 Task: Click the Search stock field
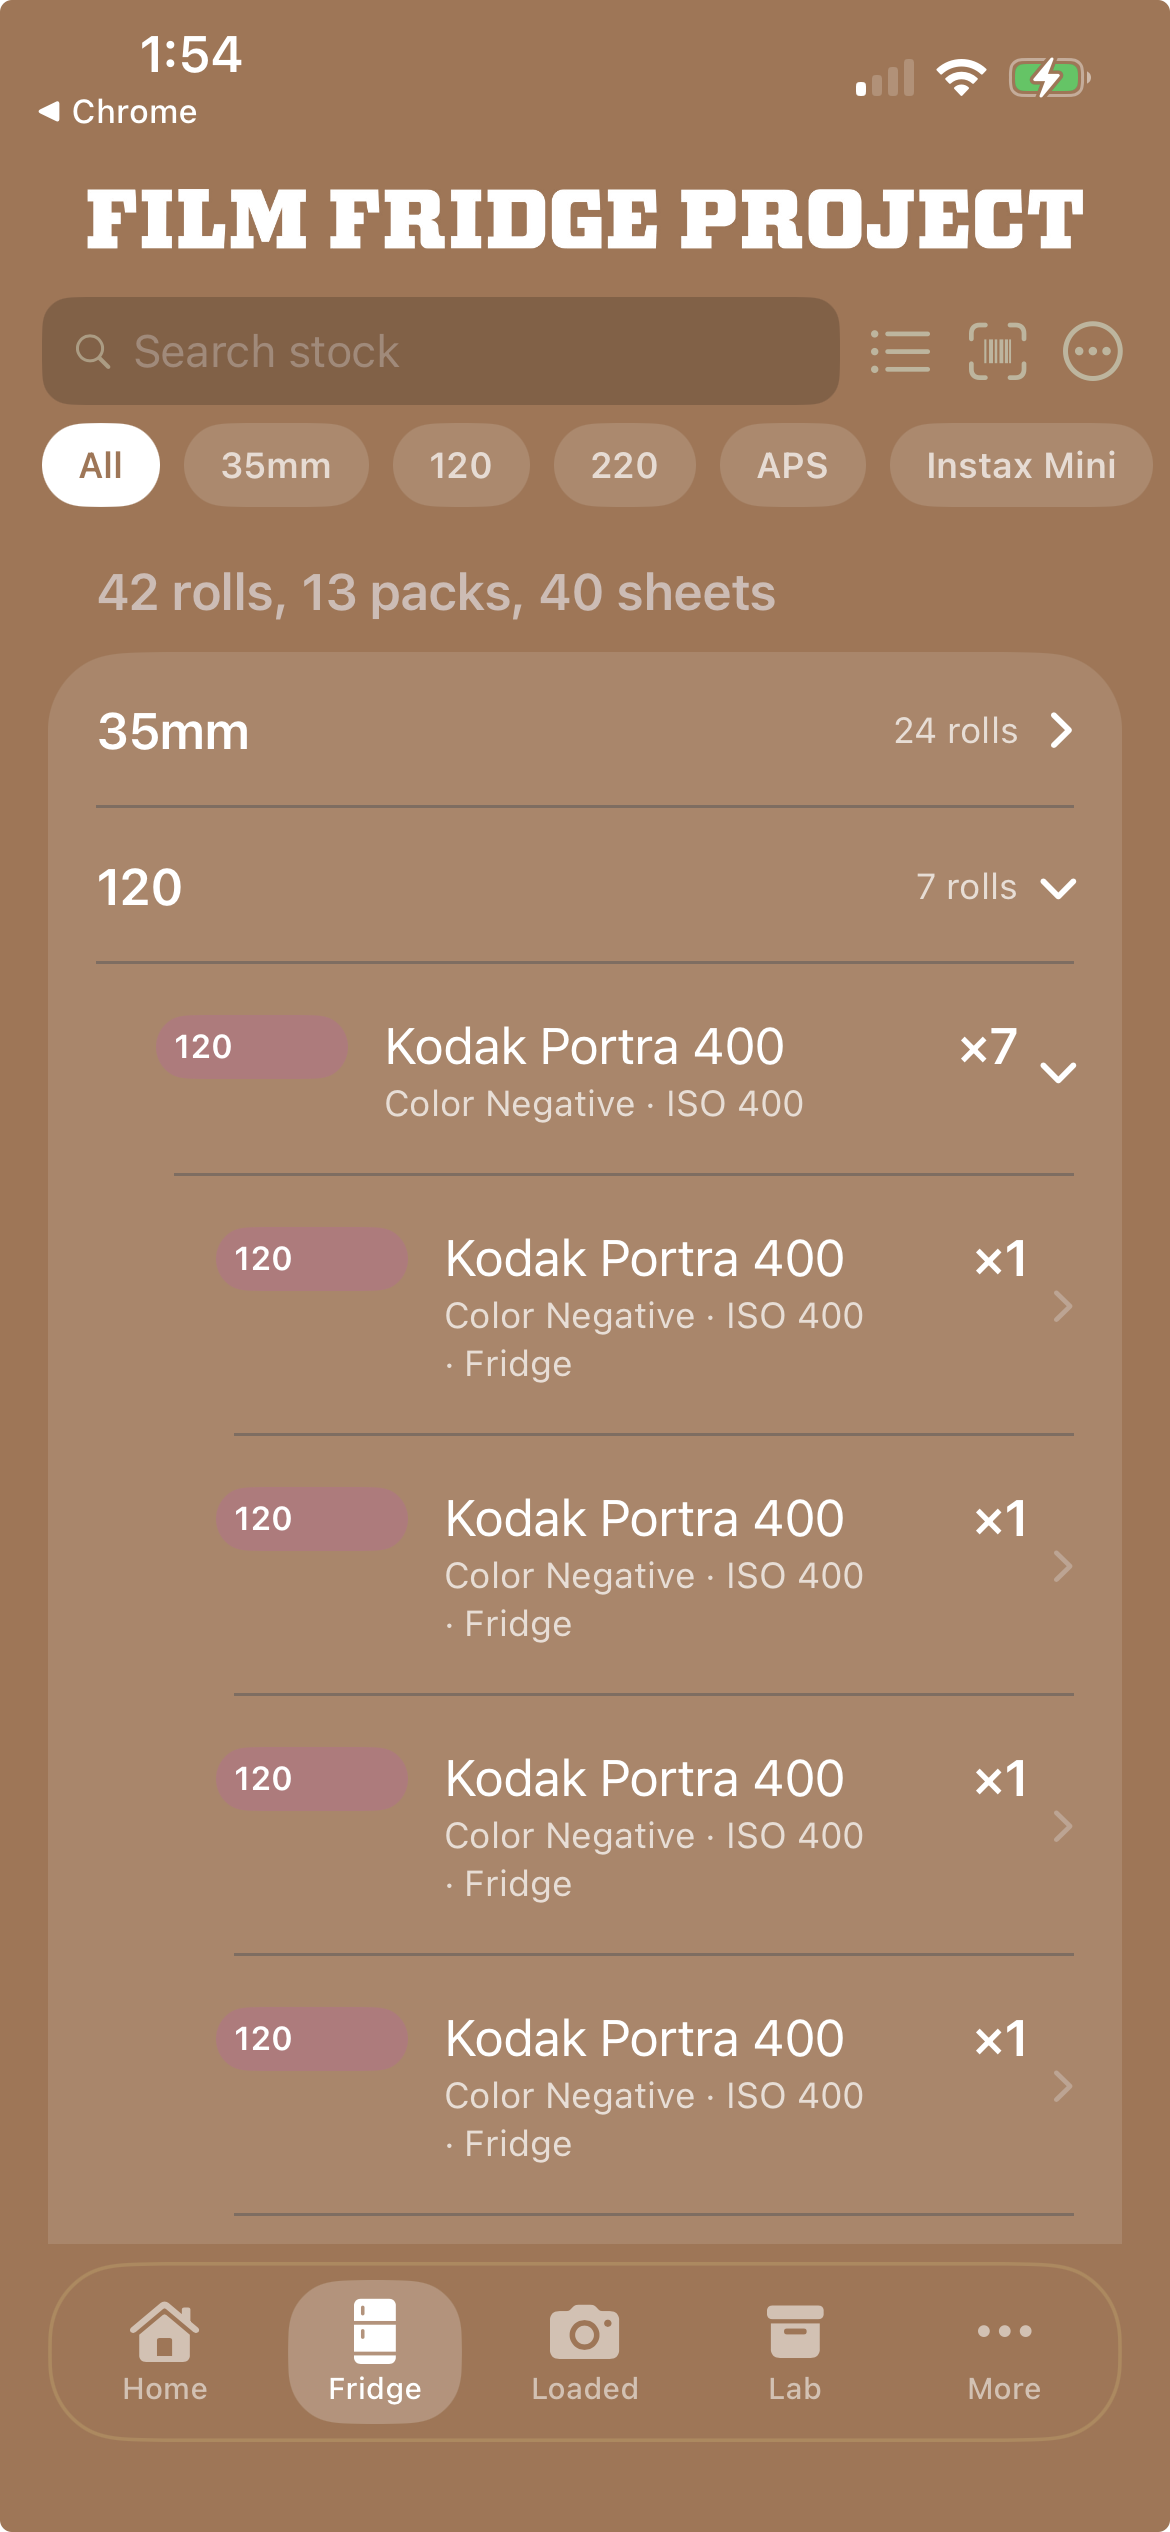click(x=440, y=351)
